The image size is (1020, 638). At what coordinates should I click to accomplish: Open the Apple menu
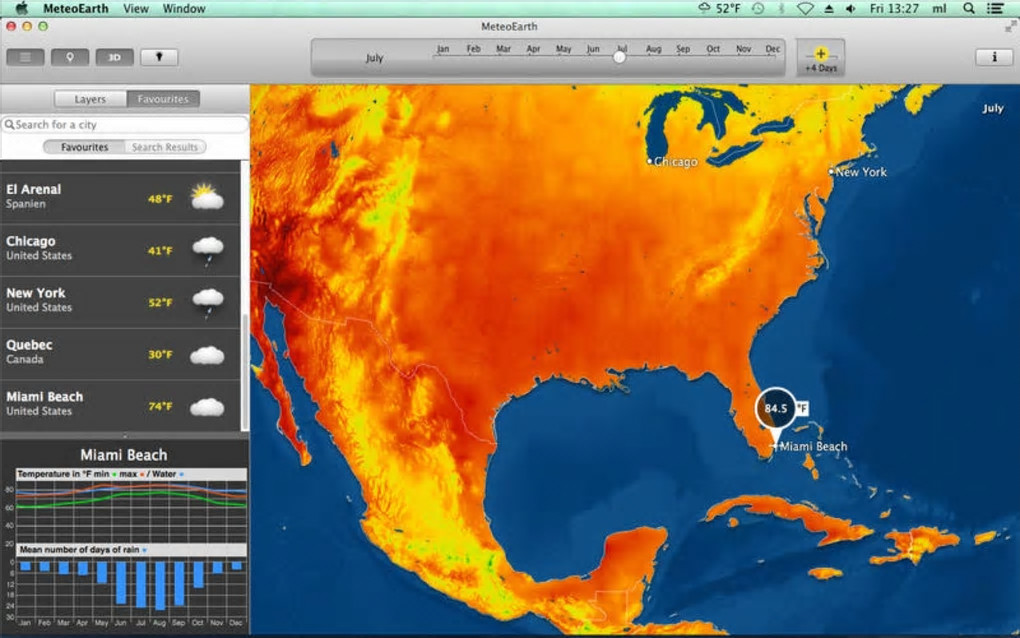(x=21, y=8)
